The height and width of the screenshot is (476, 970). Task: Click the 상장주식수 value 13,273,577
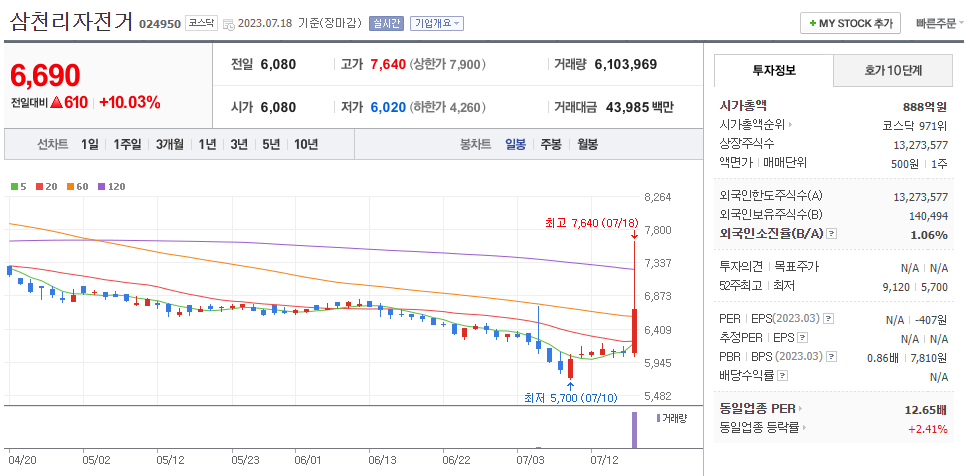[x=921, y=145]
